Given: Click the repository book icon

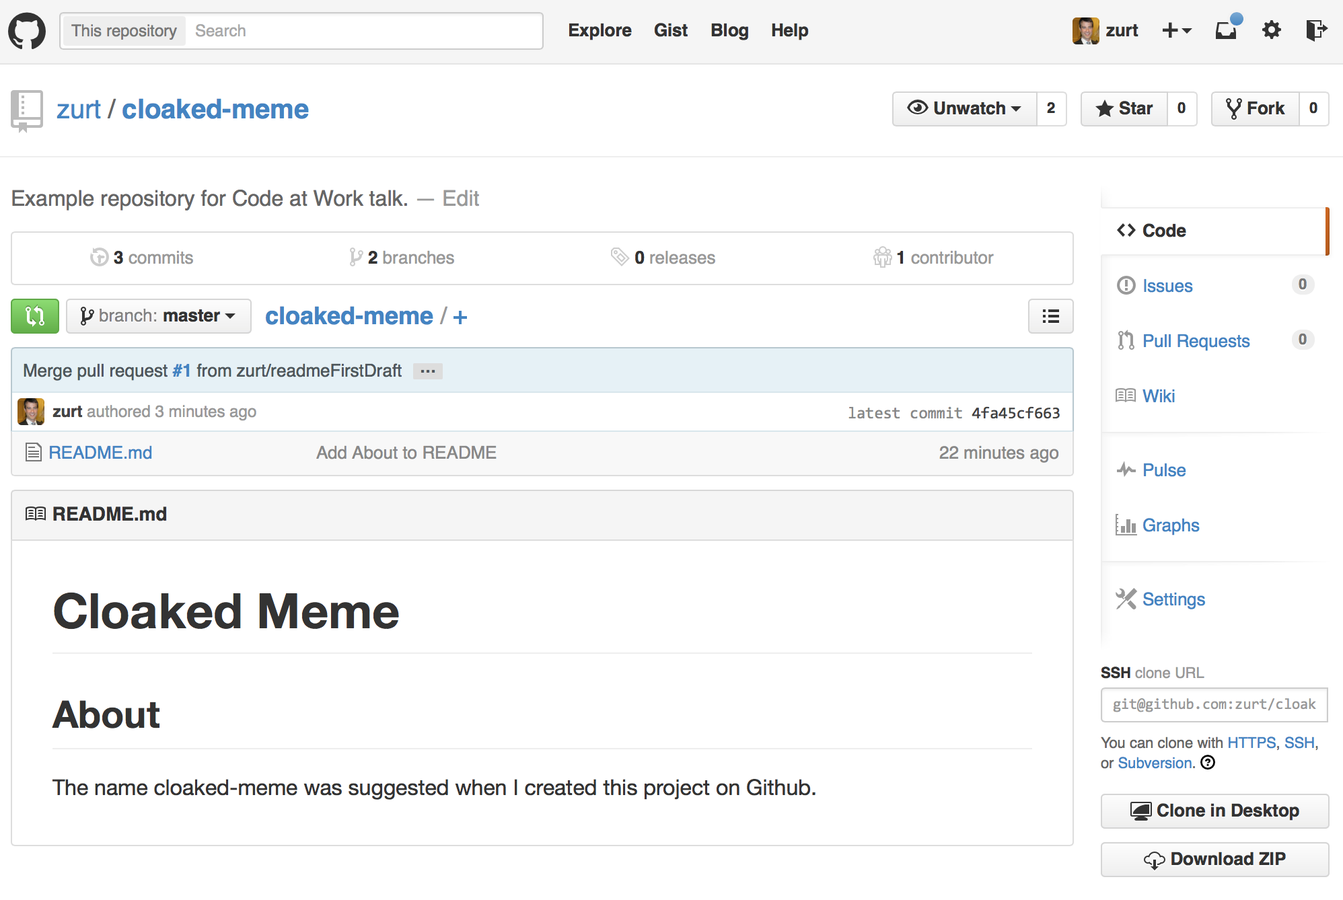Looking at the screenshot, I should coord(27,111).
